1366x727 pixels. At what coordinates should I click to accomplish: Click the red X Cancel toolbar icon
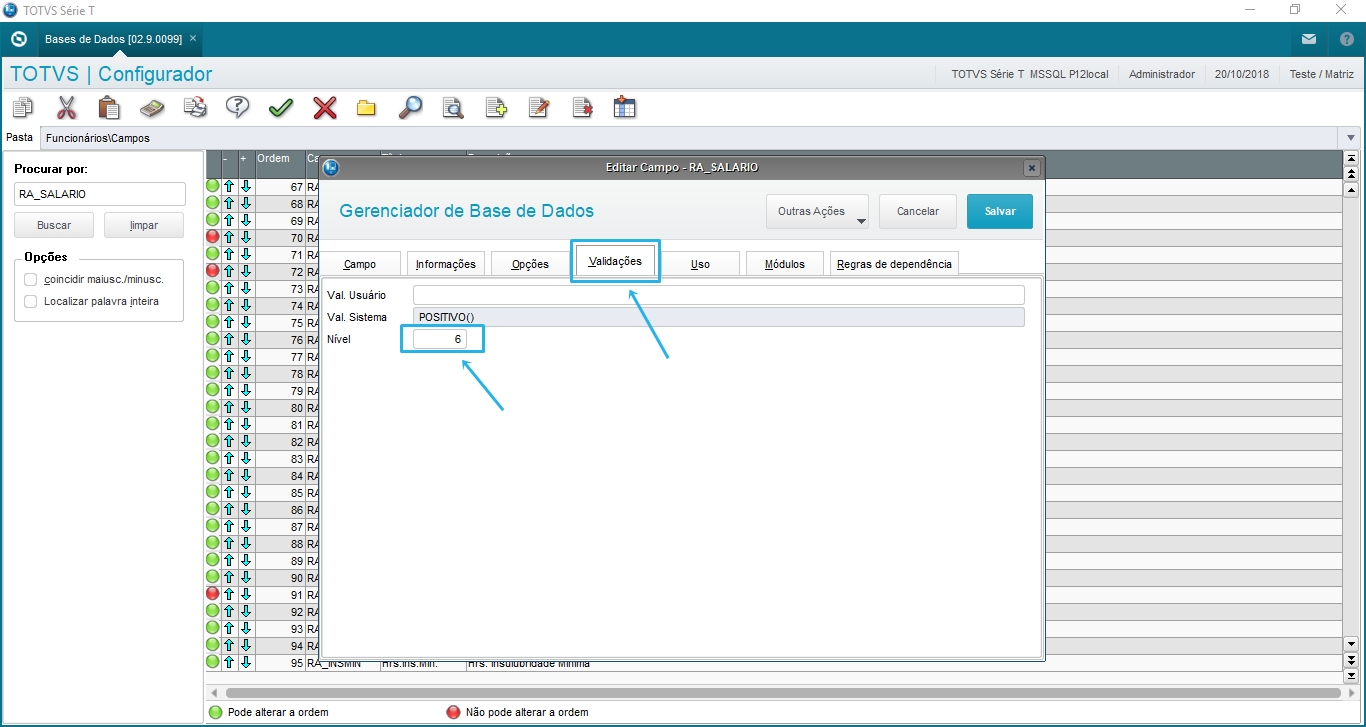pyautogui.click(x=324, y=107)
